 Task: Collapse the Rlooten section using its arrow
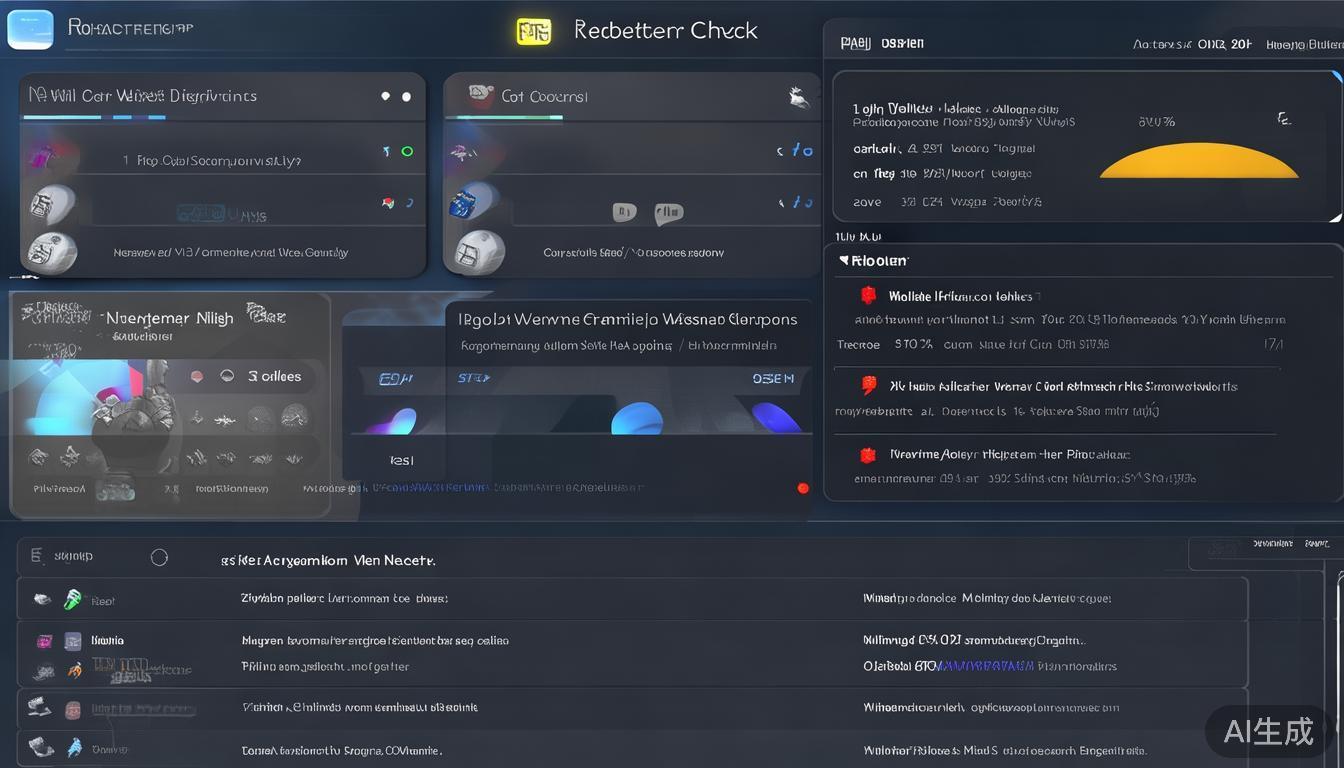[x=844, y=260]
